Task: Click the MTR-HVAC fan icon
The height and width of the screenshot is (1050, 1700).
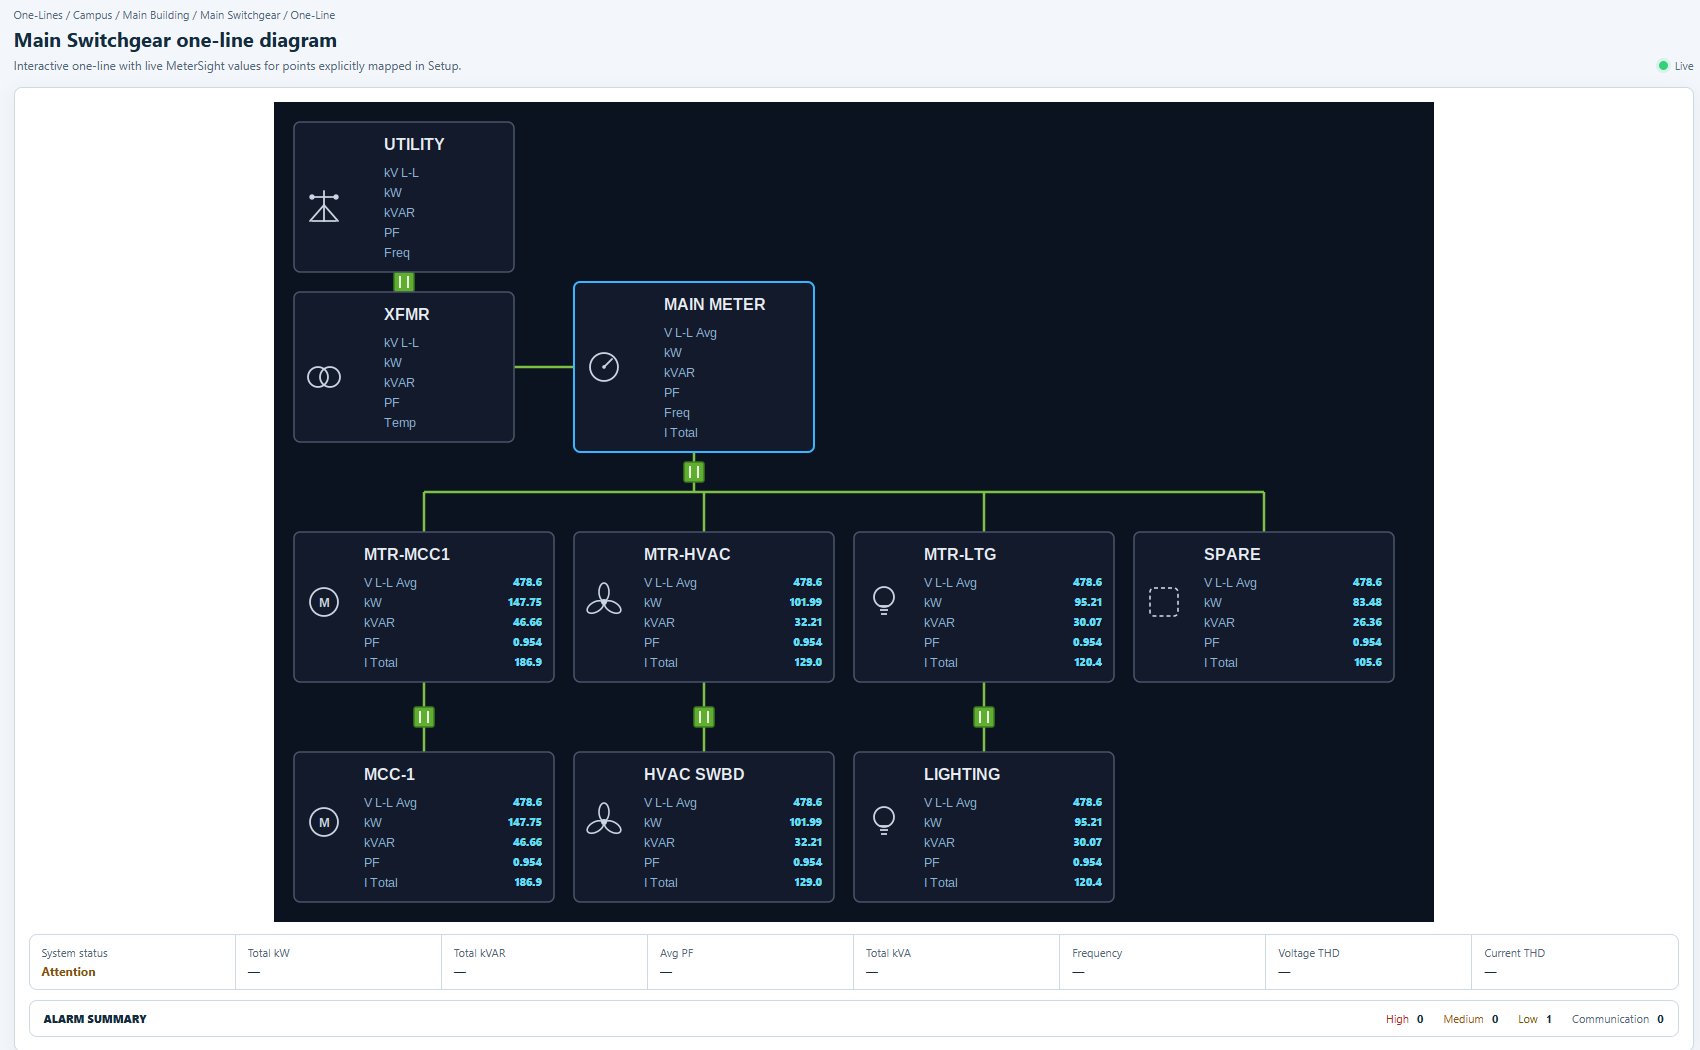Action: [x=604, y=599]
